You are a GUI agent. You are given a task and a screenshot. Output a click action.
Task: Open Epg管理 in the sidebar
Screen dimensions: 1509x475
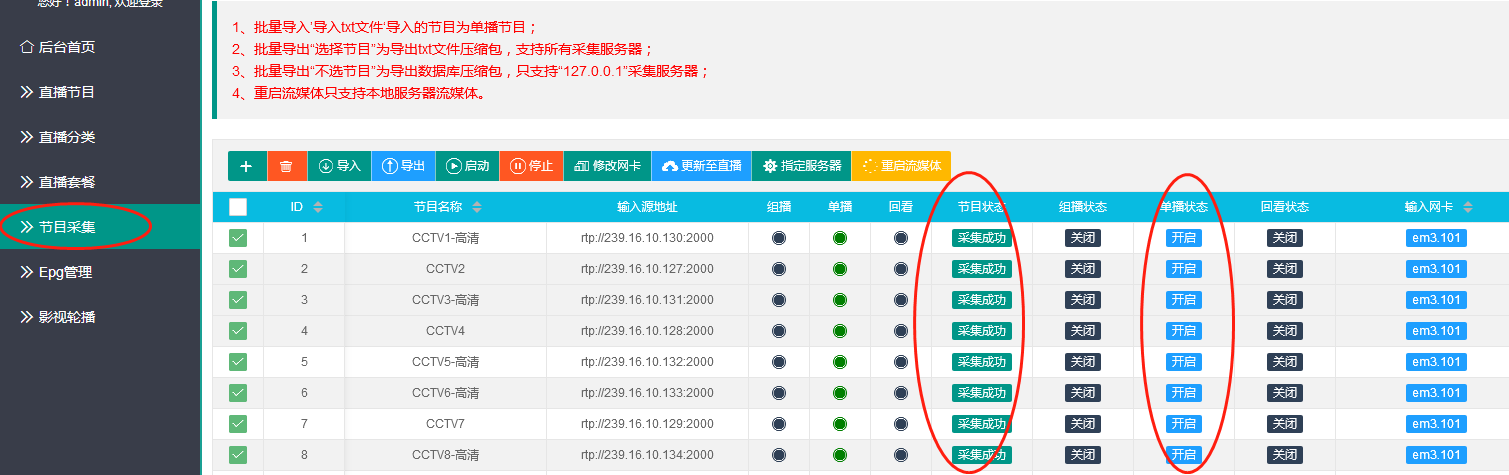(x=65, y=272)
